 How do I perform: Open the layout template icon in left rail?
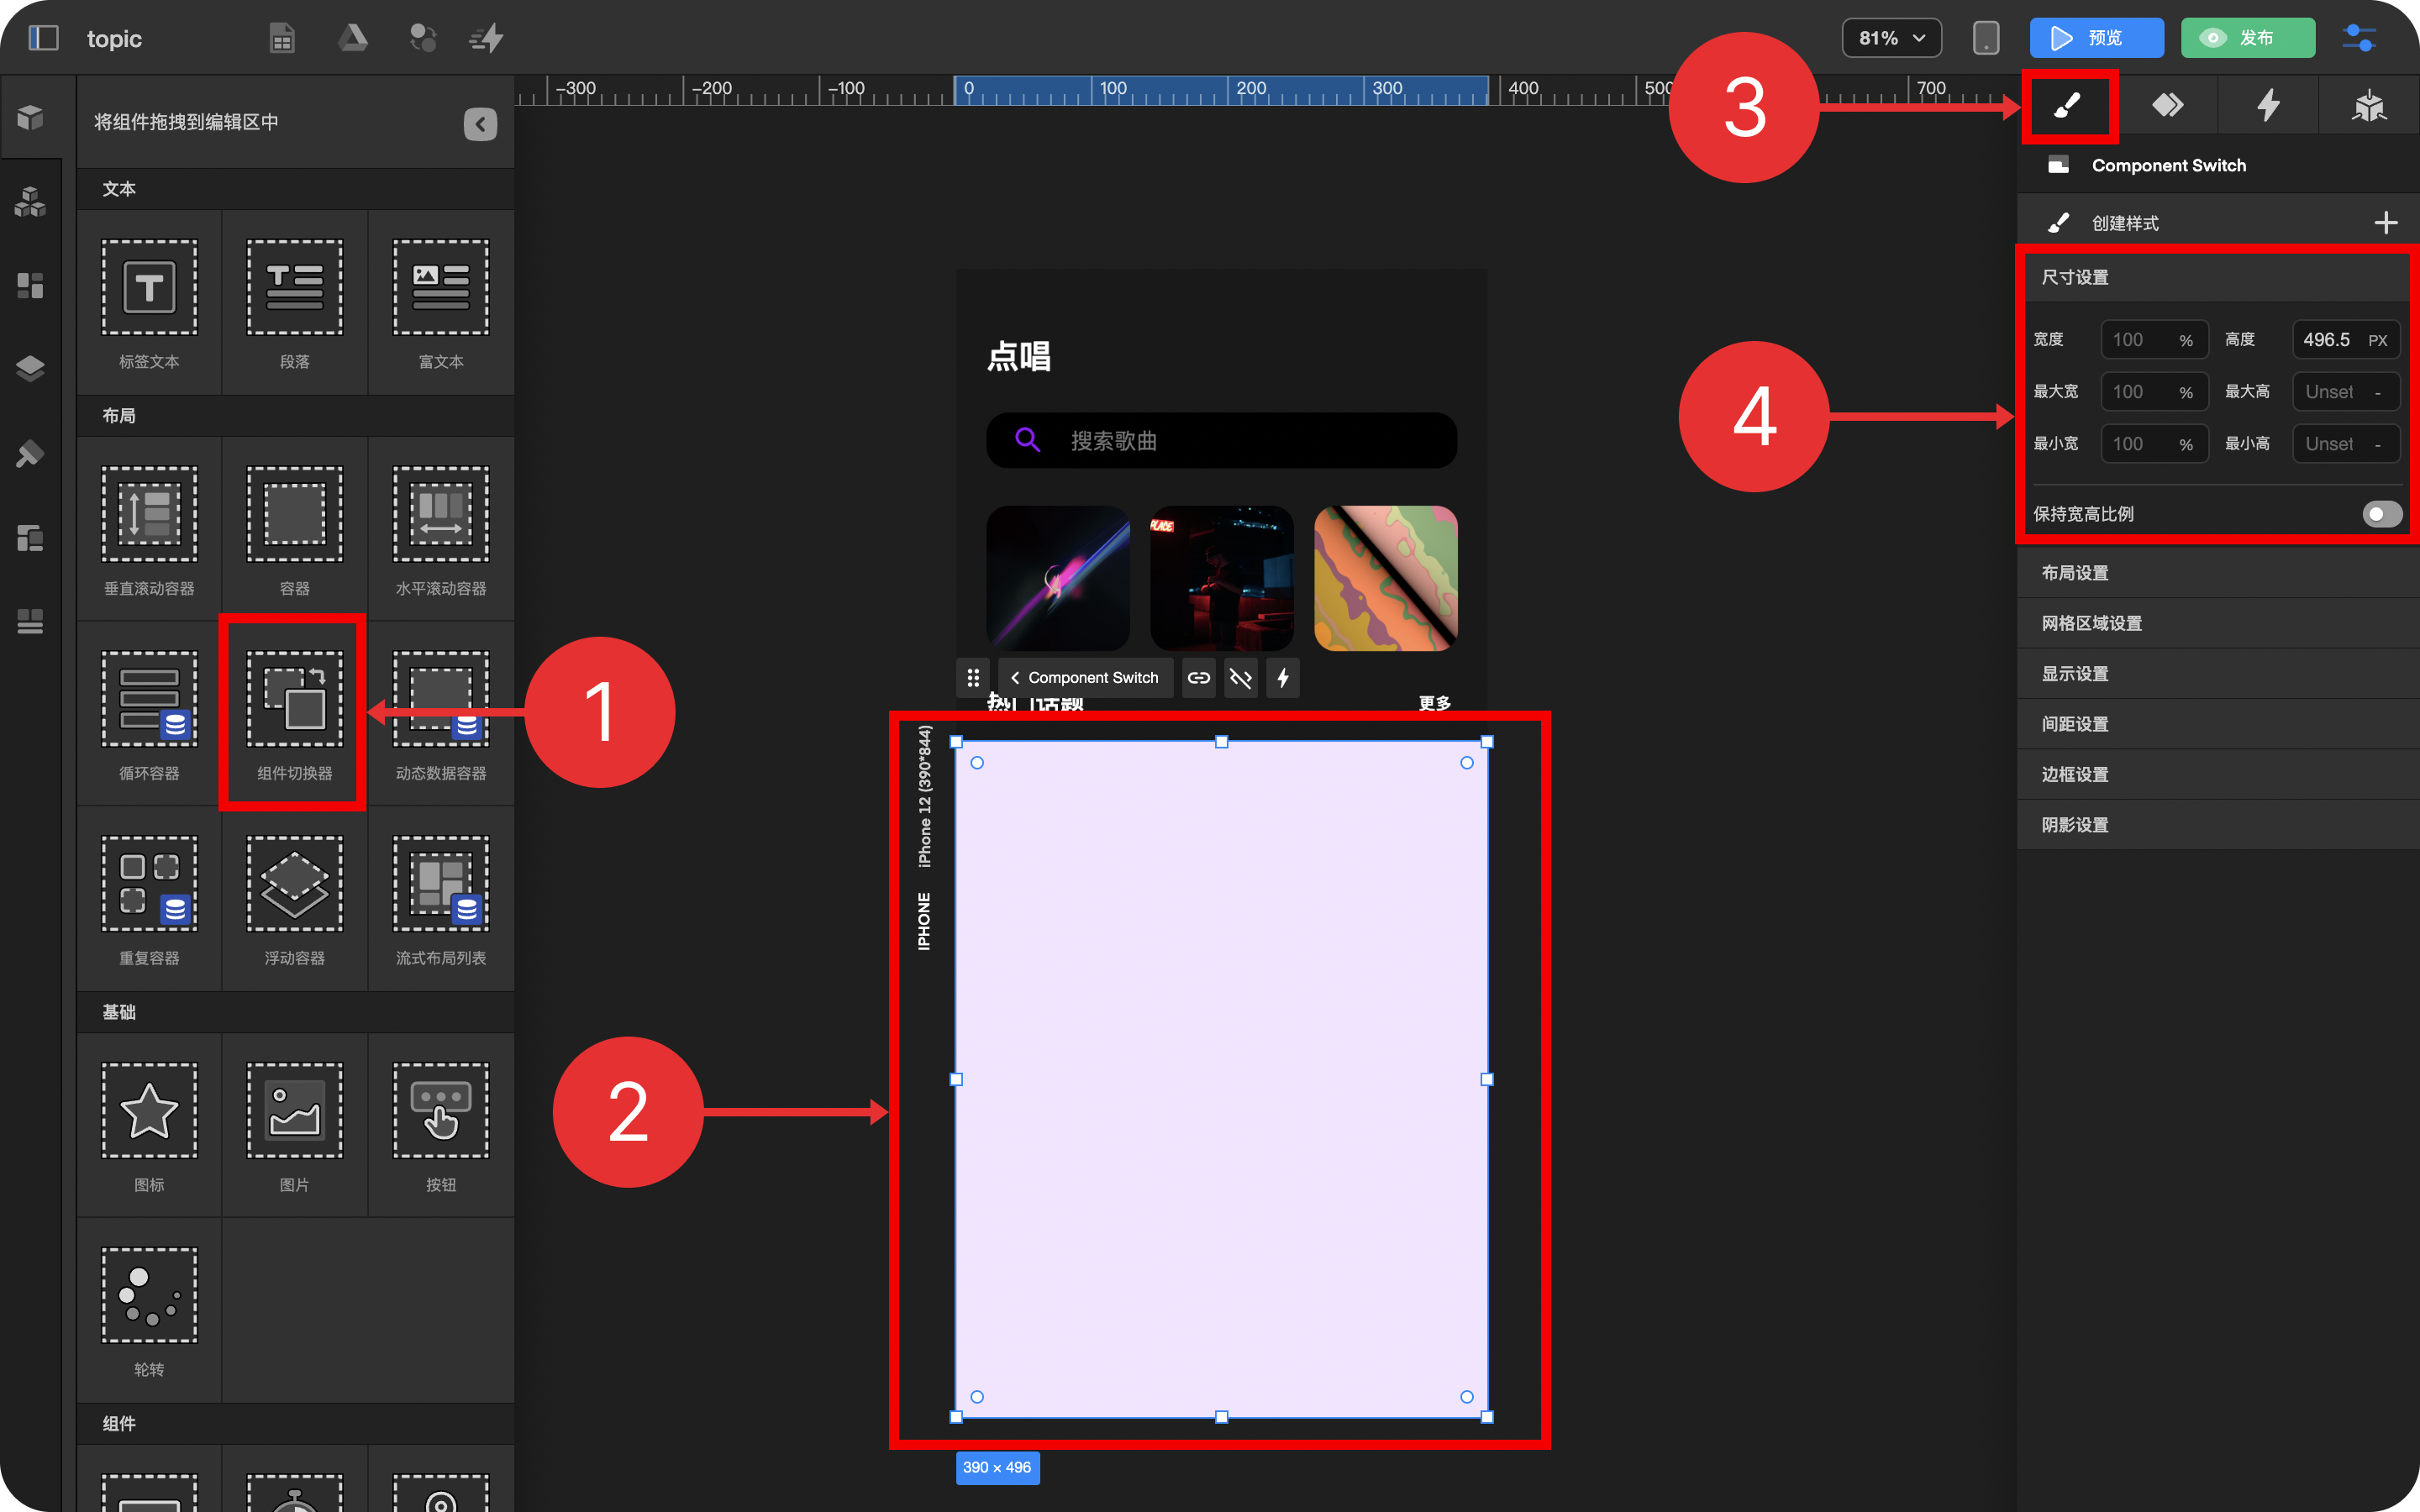click(x=30, y=538)
